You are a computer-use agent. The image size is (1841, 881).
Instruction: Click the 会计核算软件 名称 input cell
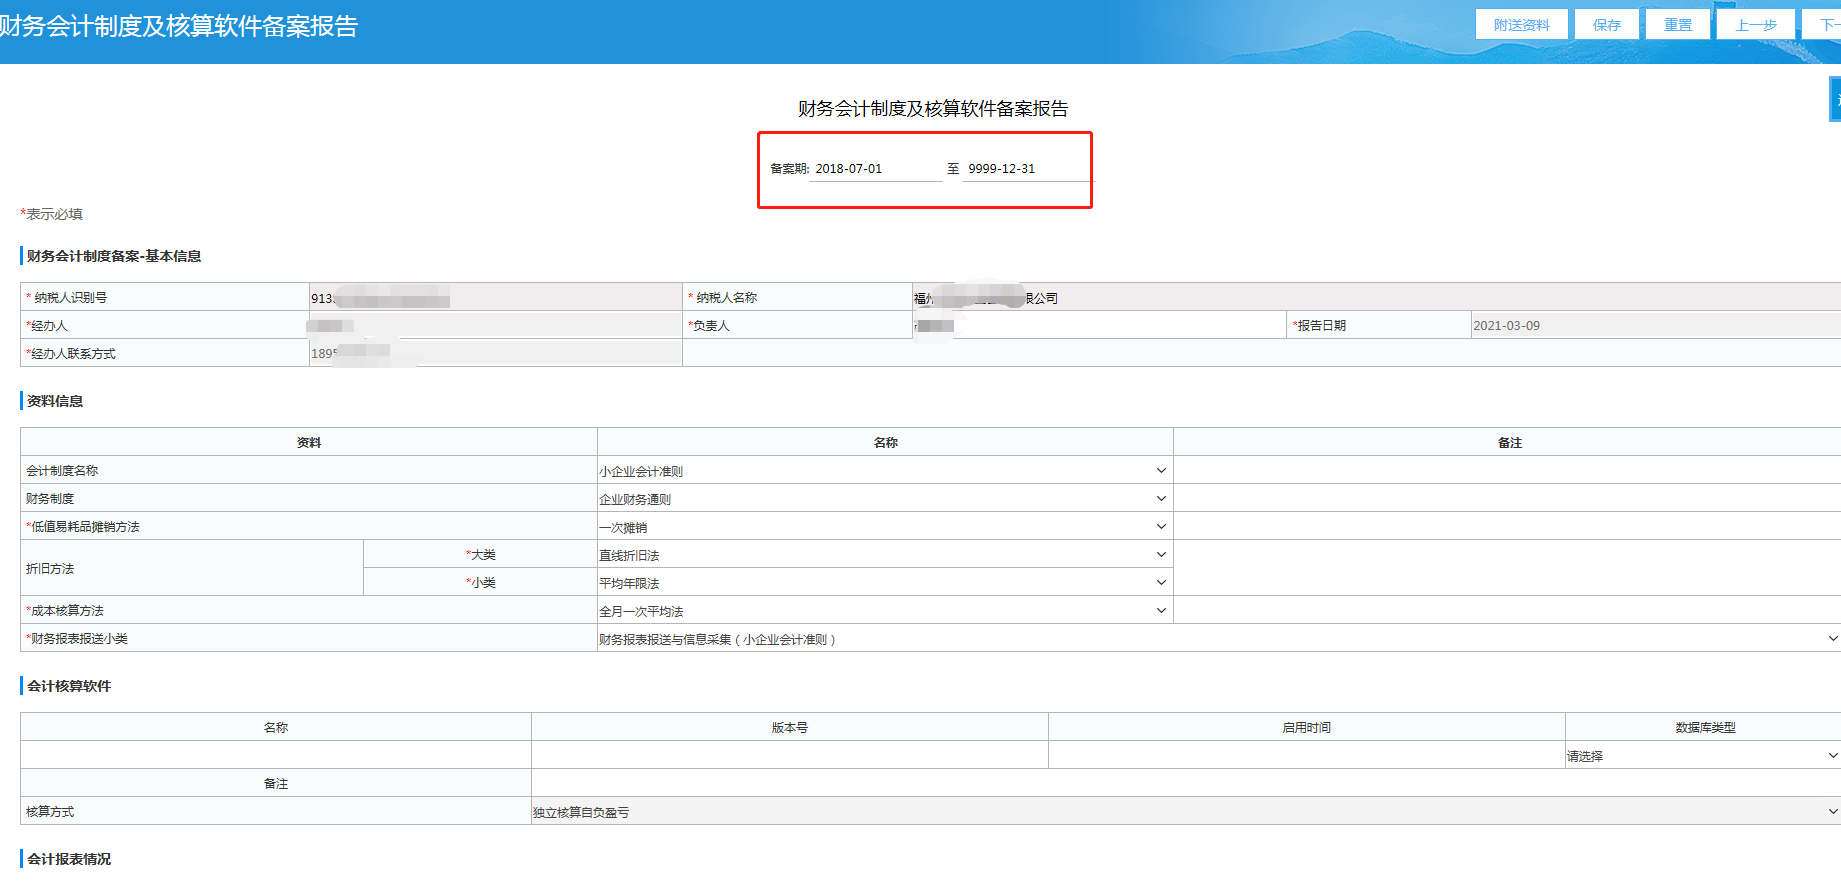(x=276, y=755)
